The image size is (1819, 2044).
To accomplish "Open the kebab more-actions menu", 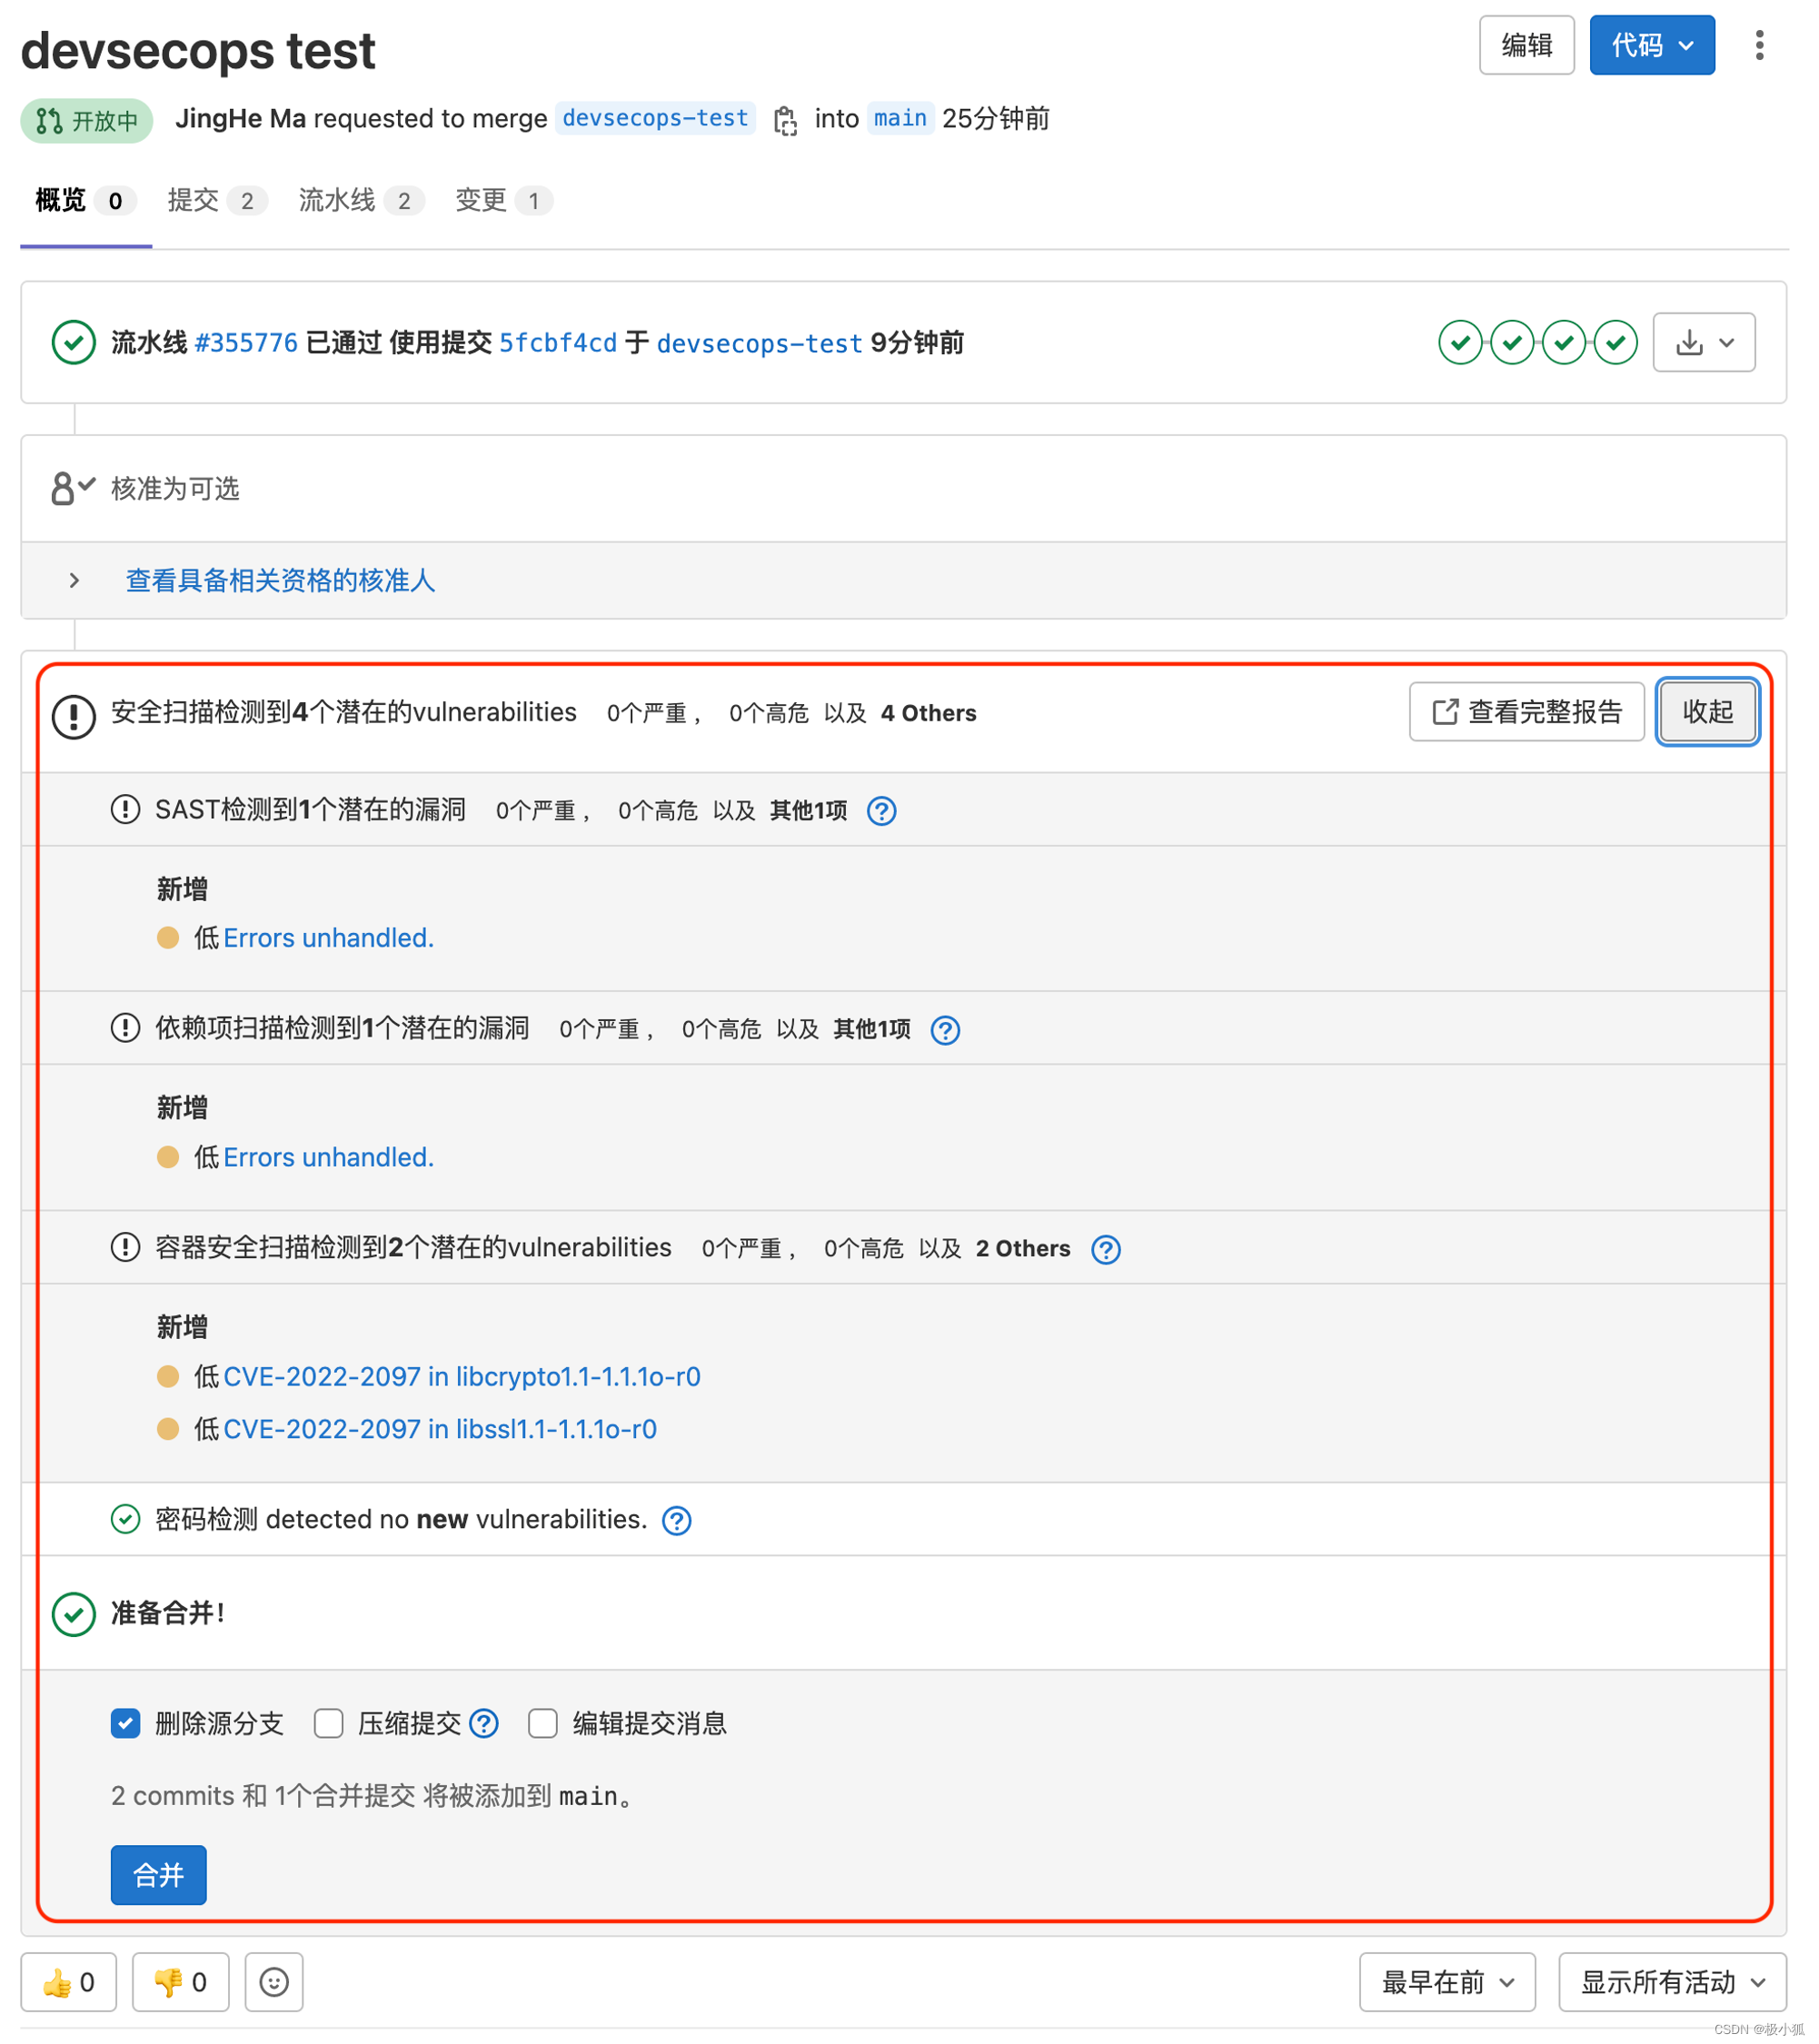I will coord(1759,45).
